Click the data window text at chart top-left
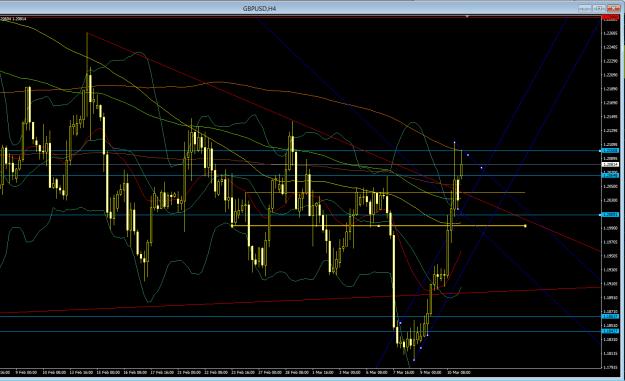Image resolution: width=625 pixels, height=381 pixels. coord(13,19)
